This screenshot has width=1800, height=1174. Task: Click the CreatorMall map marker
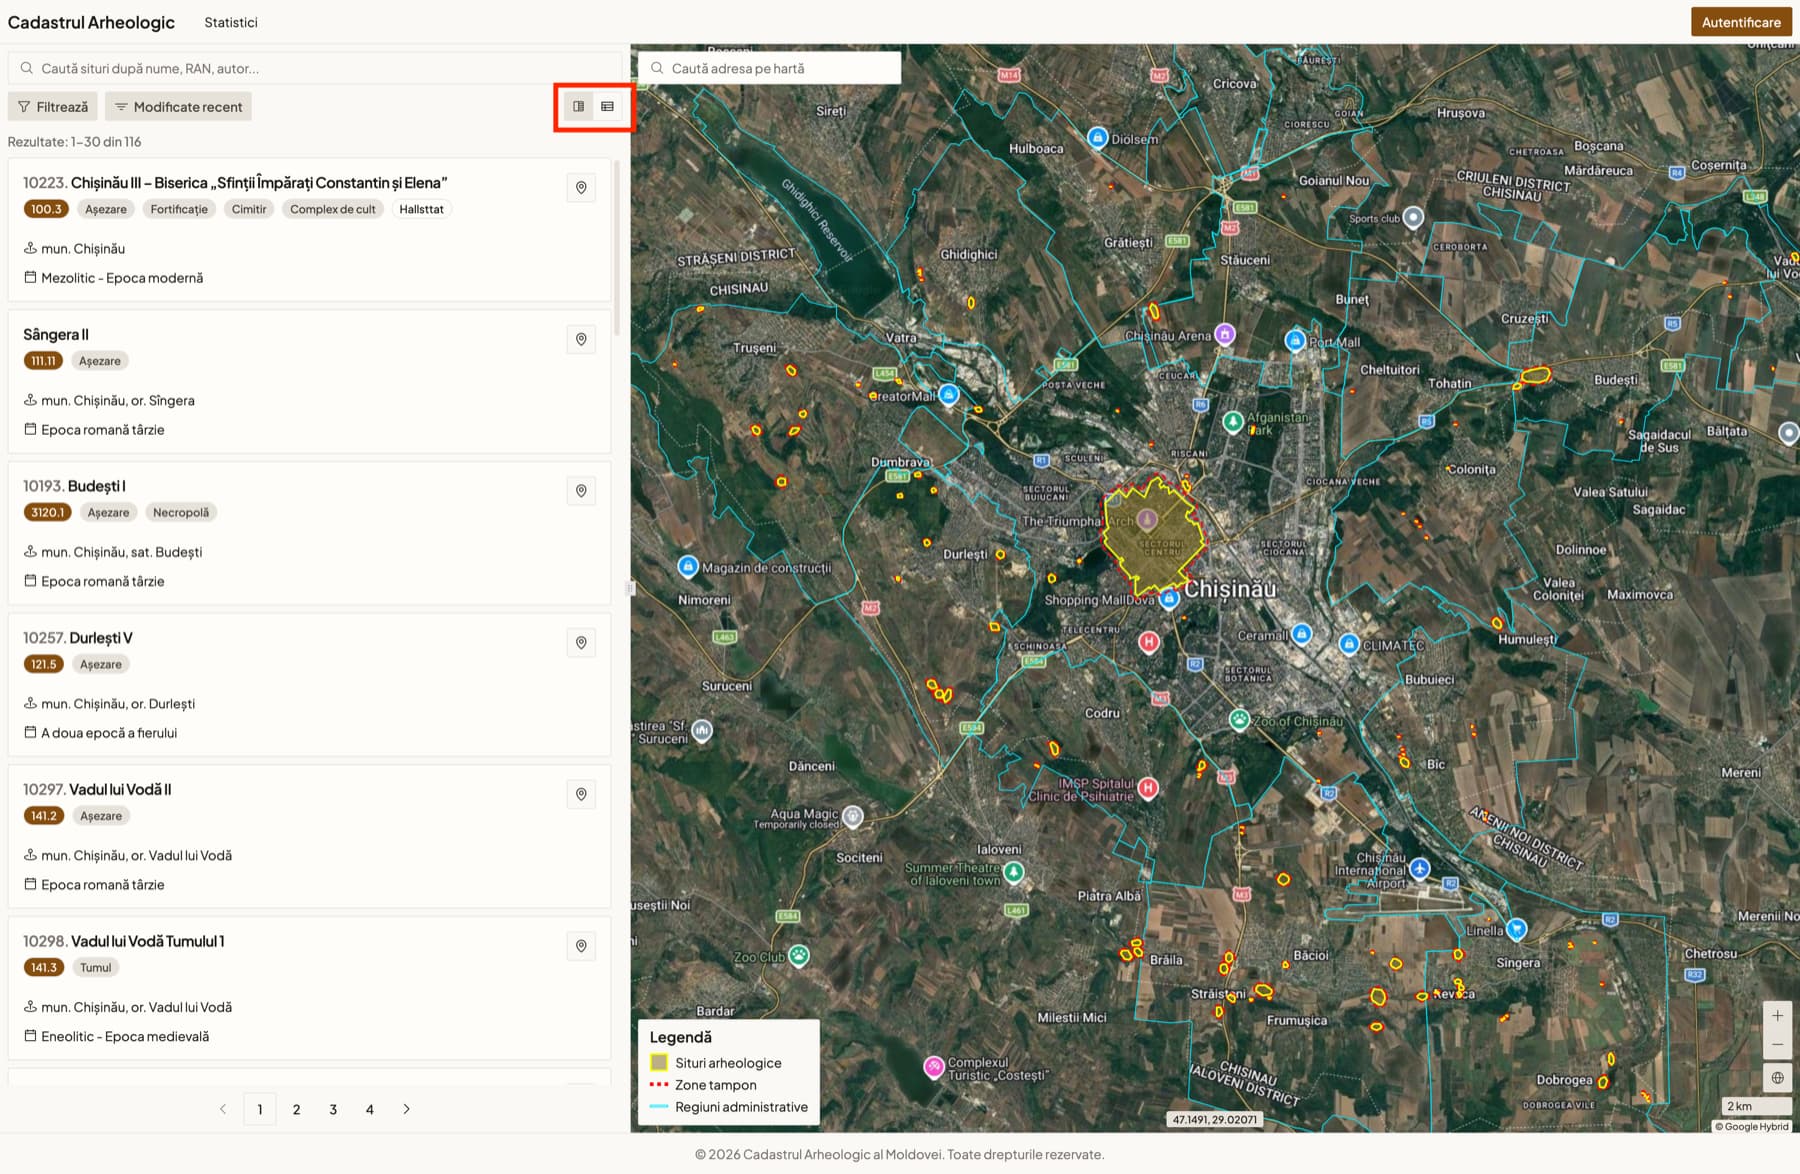pyautogui.click(x=949, y=394)
